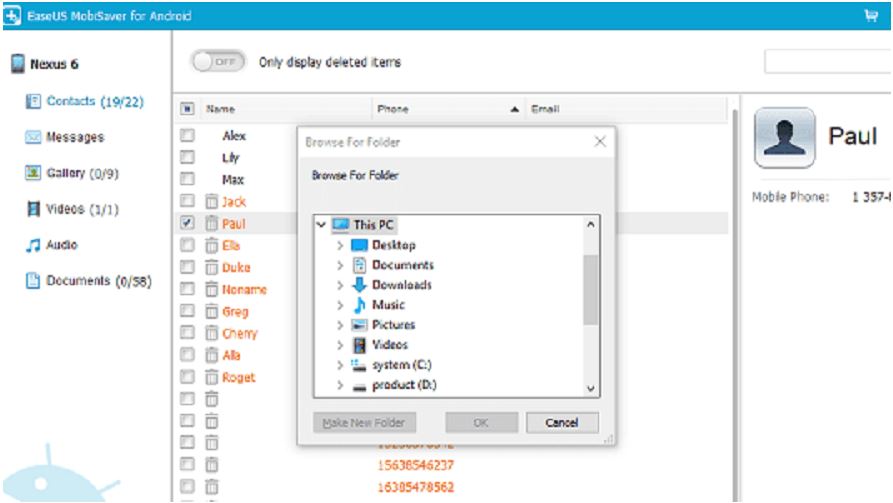Click the trash icon next to Duke

pos(211,267)
